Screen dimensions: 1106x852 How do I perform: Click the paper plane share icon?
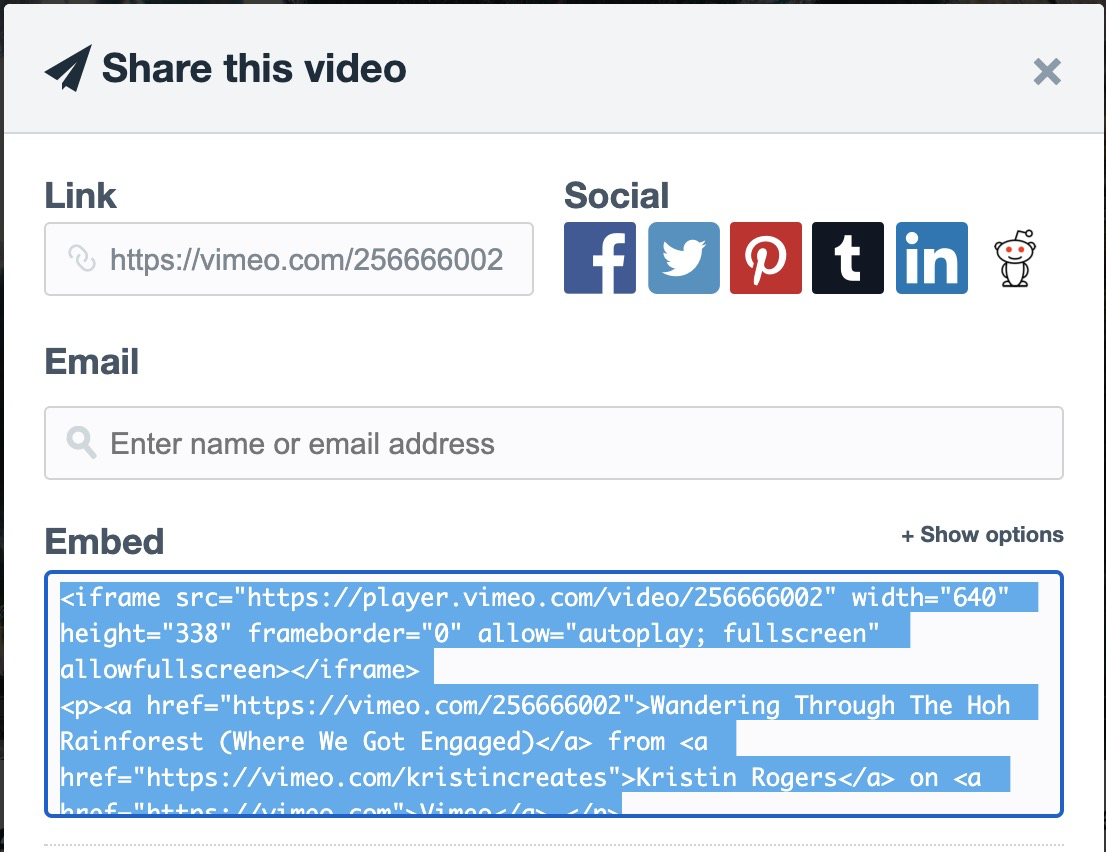pyautogui.click(x=68, y=68)
